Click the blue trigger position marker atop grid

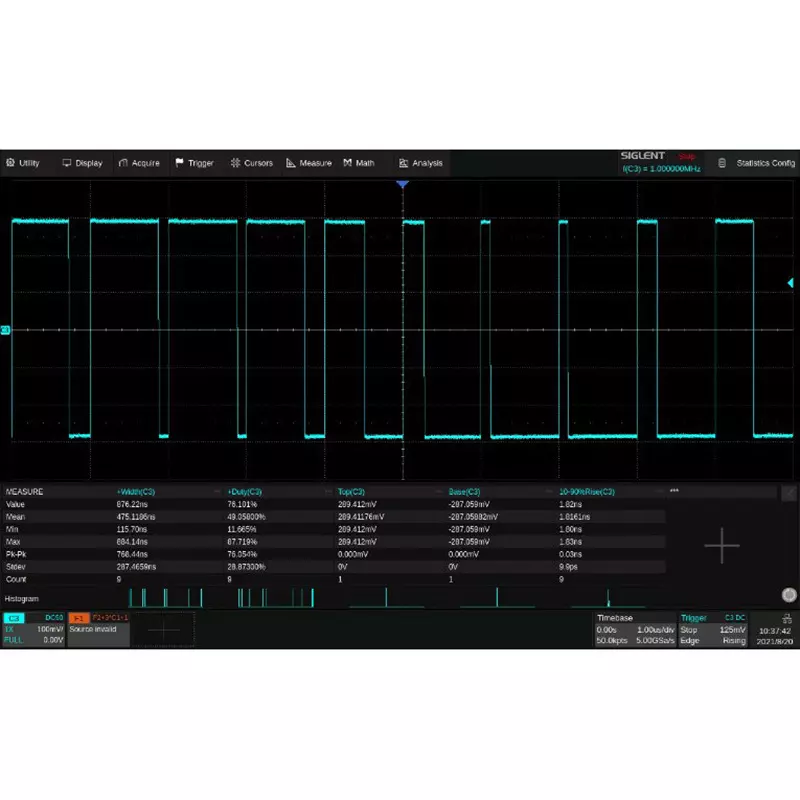[403, 184]
